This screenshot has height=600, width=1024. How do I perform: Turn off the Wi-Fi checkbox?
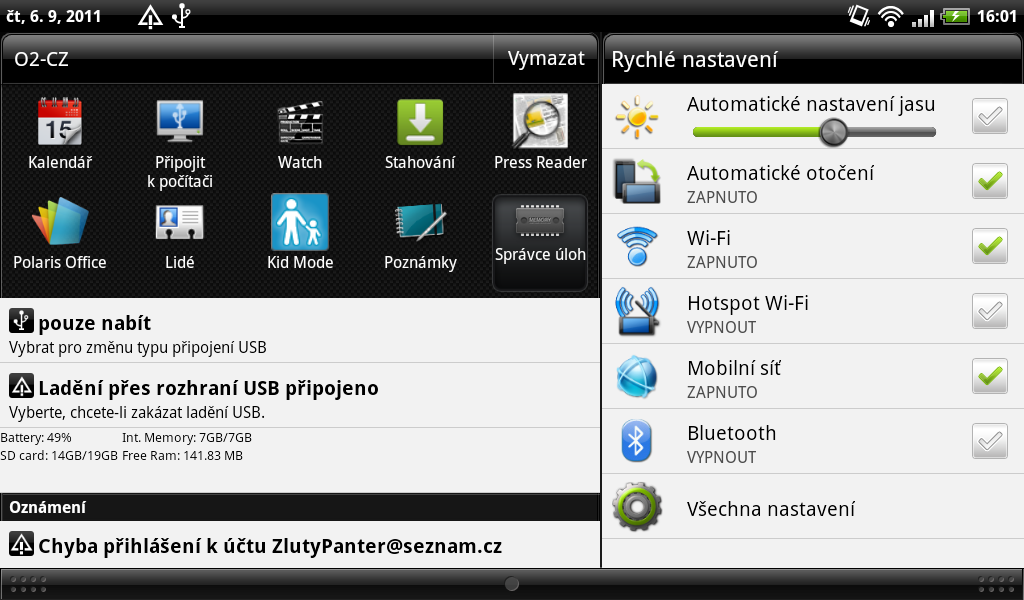point(989,246)
